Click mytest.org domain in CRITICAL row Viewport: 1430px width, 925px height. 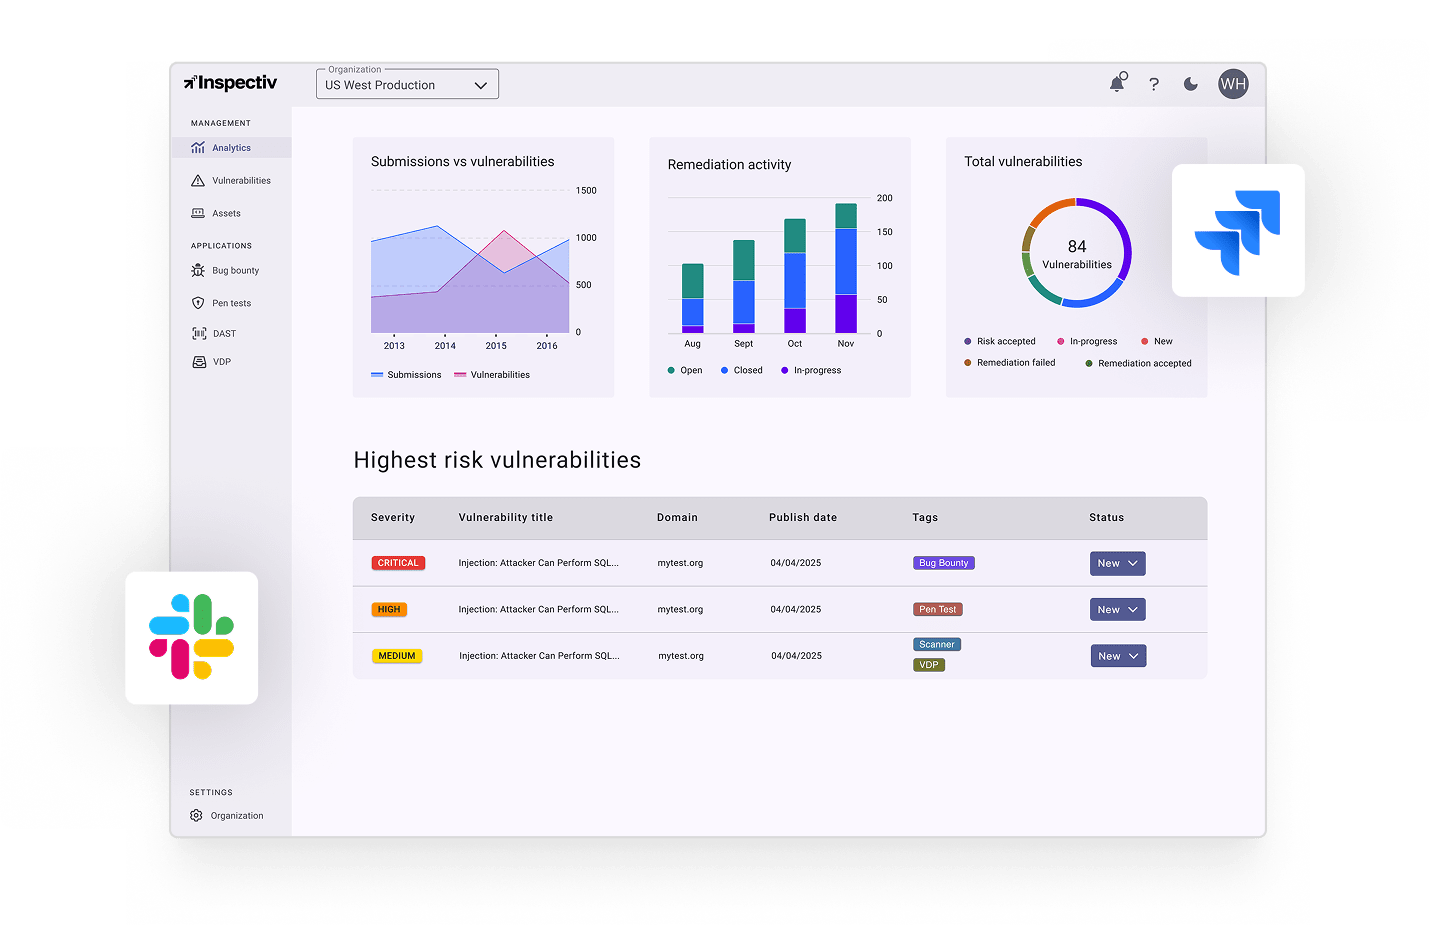tap(680, 563)
